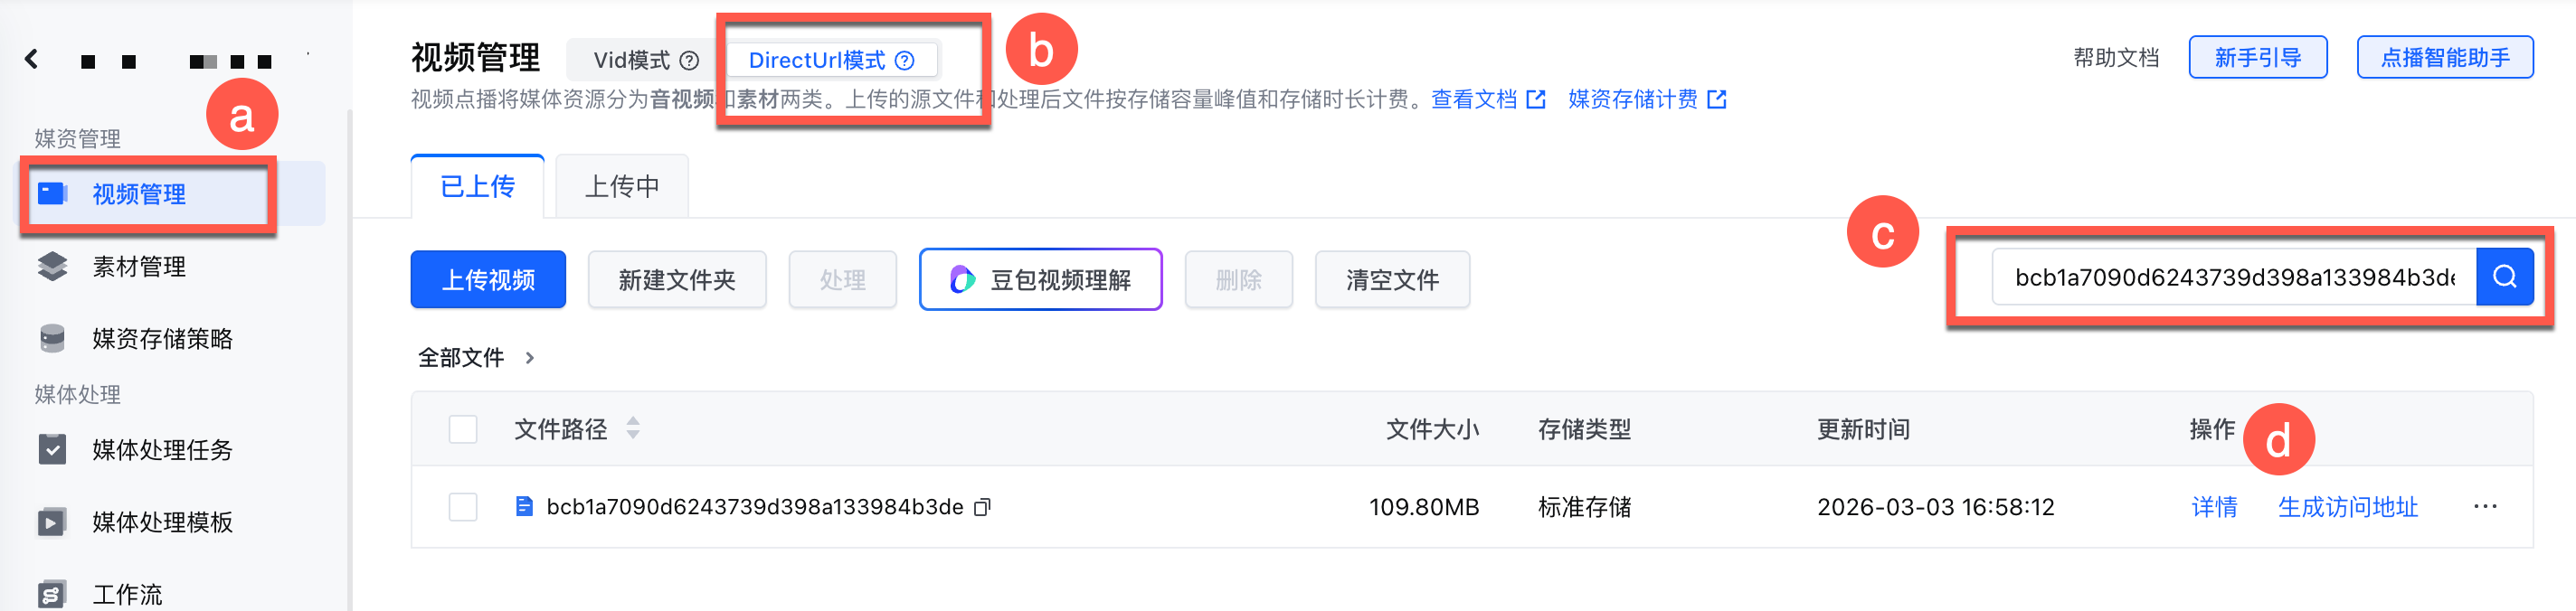Click the Vid模式 help question icon
The width and height of the screenshot is (2576, 611).
click(x=689, y=61)
